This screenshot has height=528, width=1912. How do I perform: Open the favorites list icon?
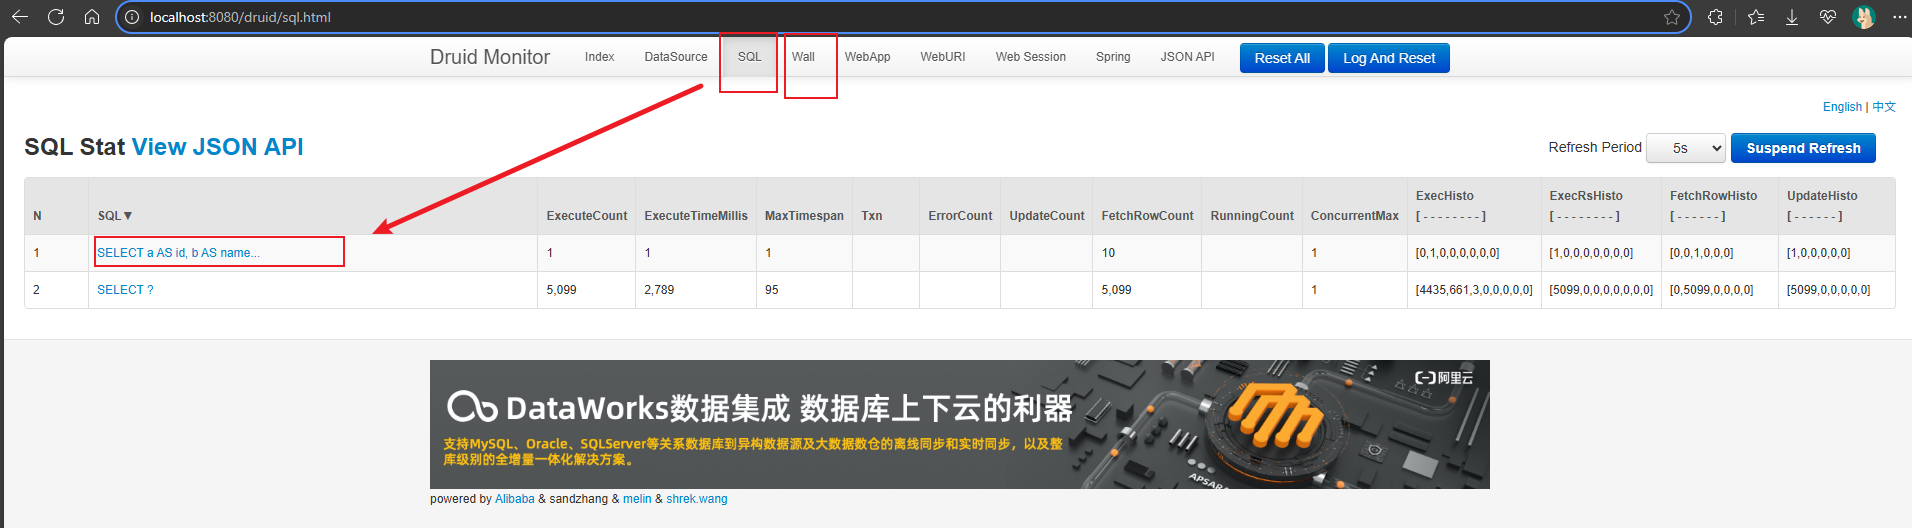pyautogui.click(x=1756, y=17)
